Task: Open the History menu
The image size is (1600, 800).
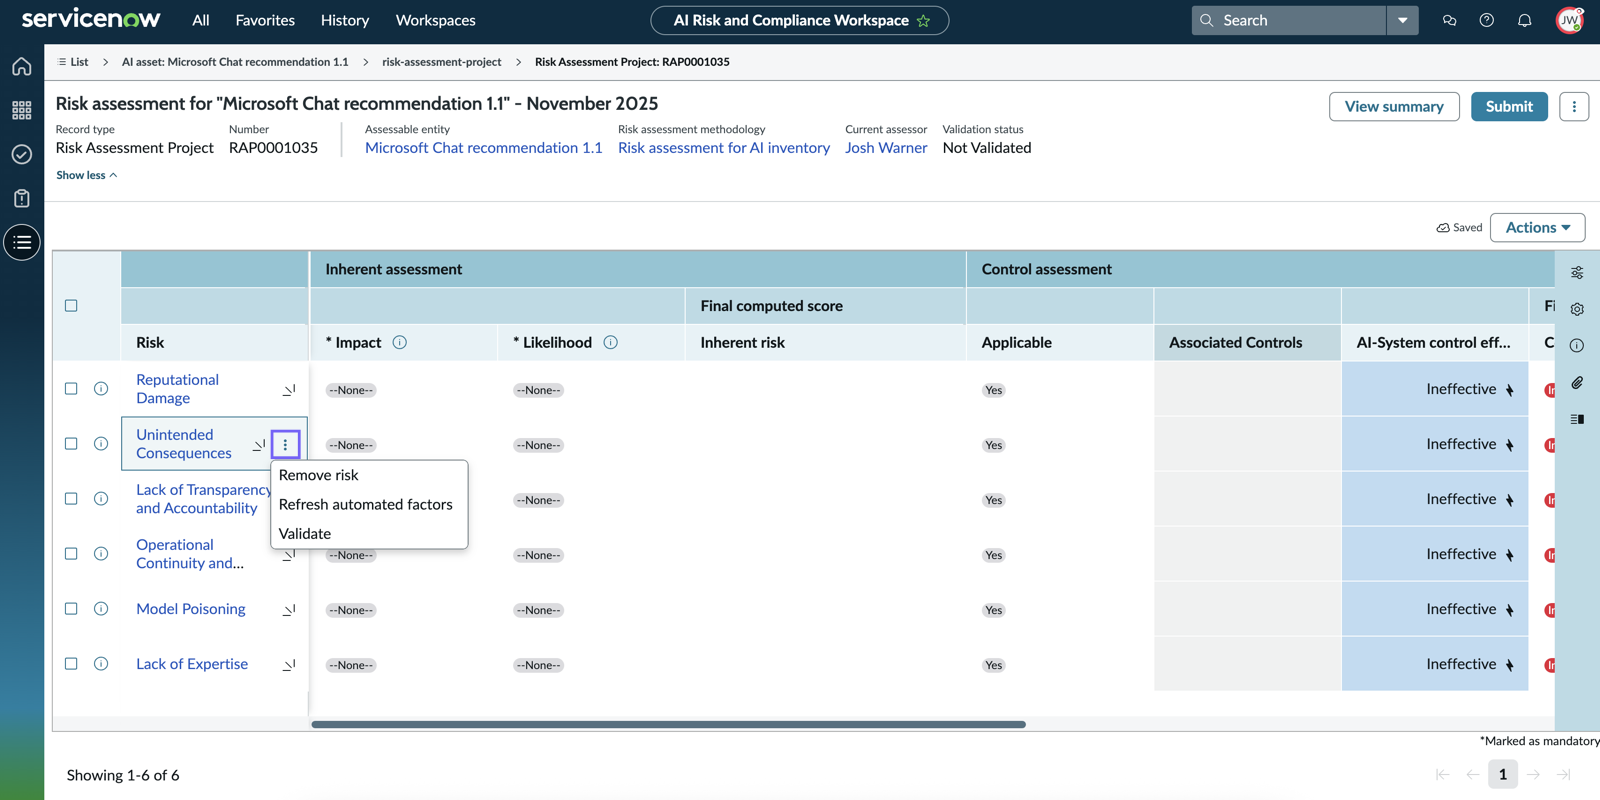Action: point(345,20)
